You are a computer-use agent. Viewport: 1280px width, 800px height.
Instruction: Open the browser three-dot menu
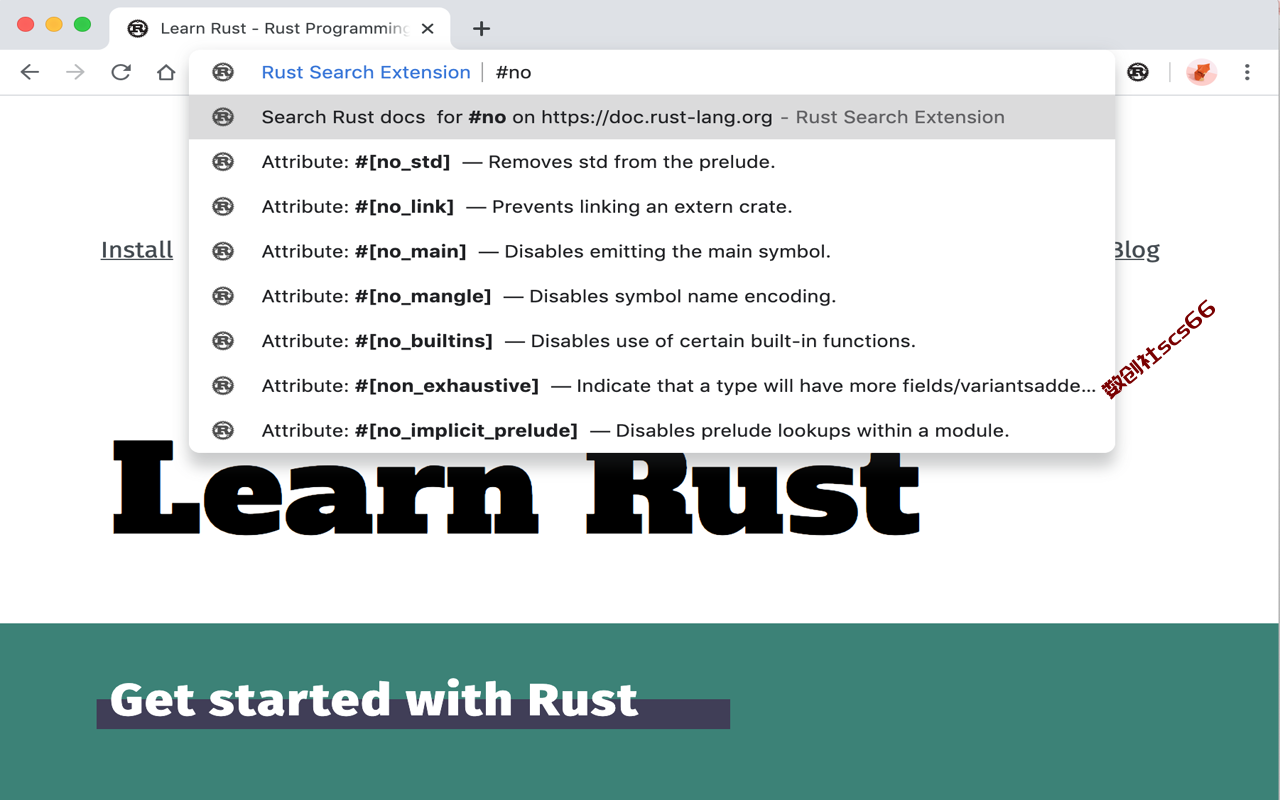(1247, 72)
